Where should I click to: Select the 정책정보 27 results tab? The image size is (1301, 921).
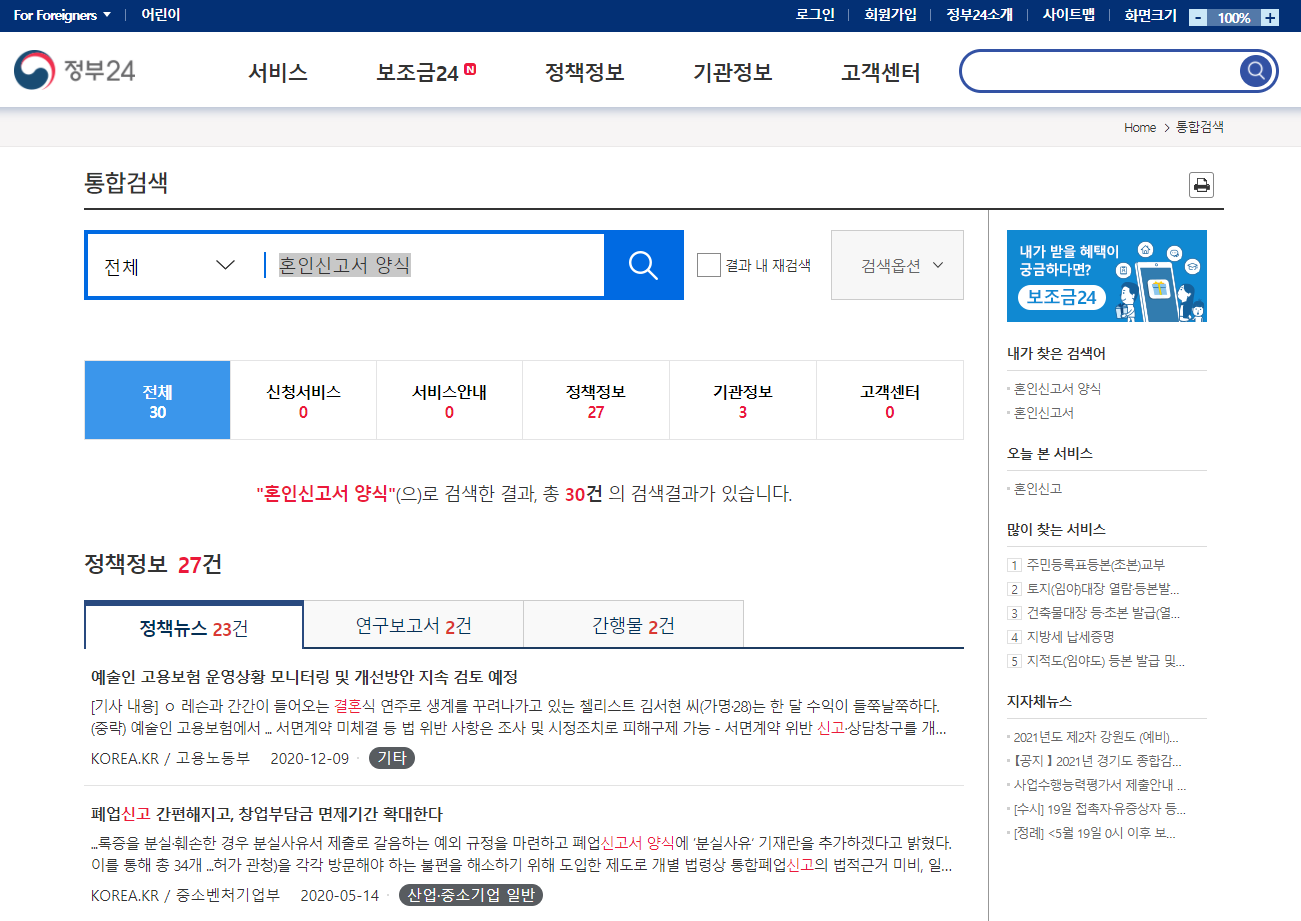click(596, 400)
